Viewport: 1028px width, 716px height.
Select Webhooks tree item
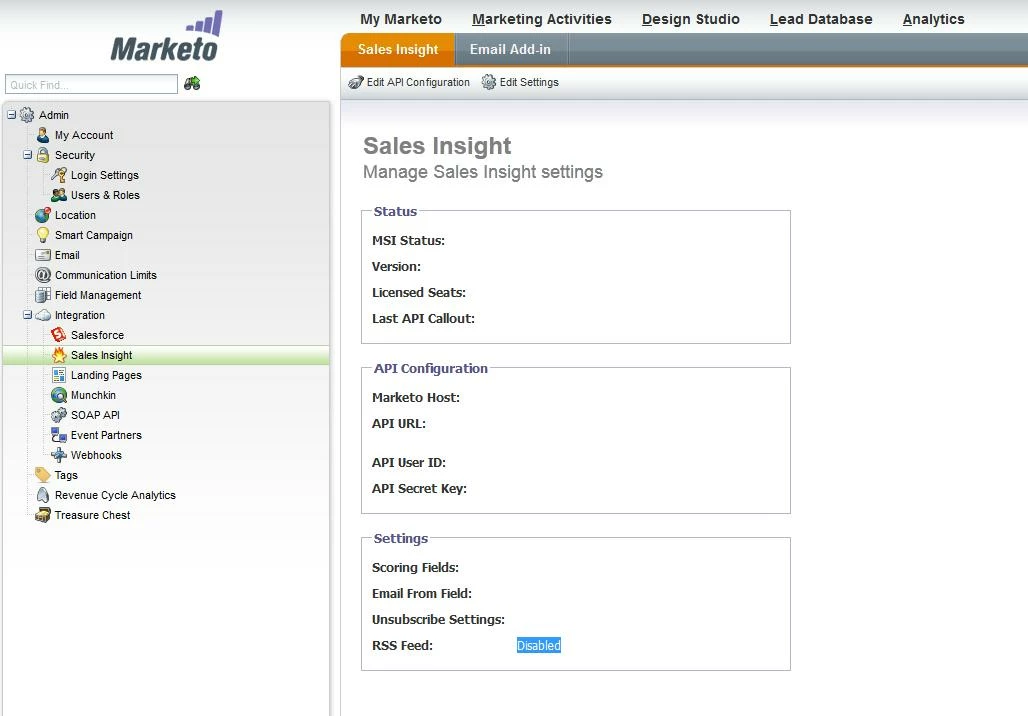pos(96,455)
